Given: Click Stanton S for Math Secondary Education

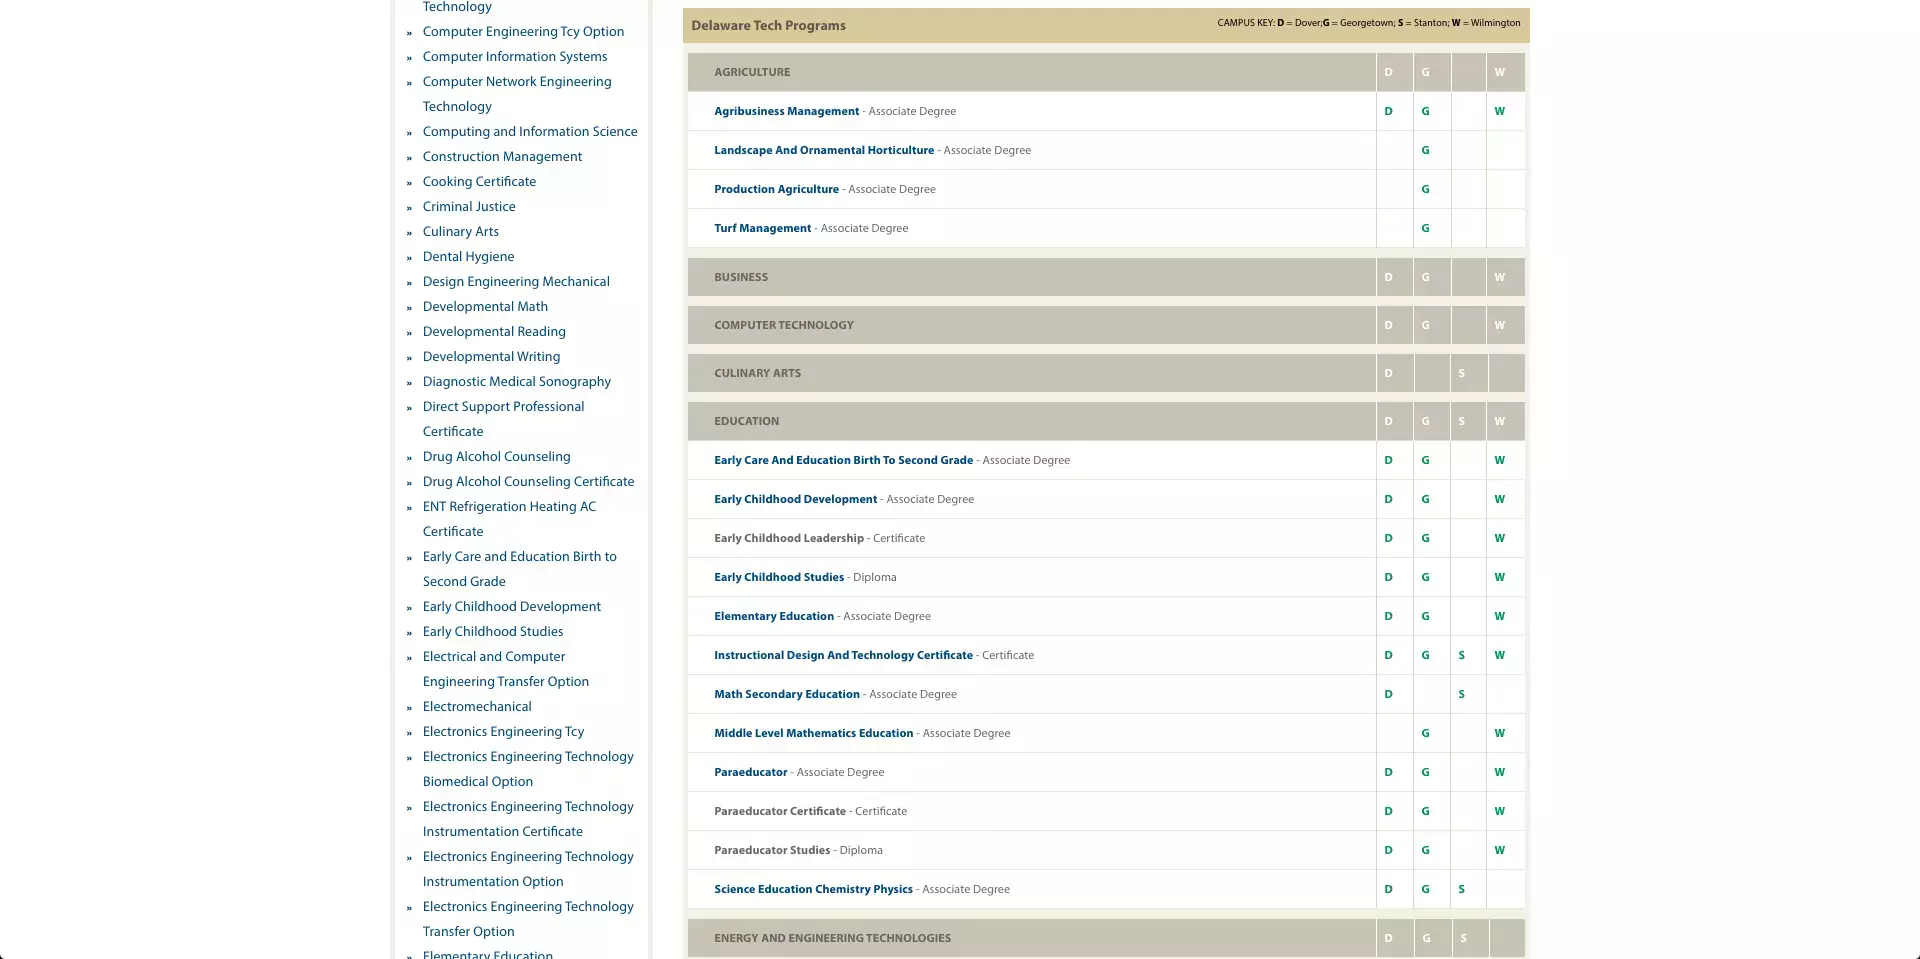Looking at the screenshot, I should [1461, 694].
